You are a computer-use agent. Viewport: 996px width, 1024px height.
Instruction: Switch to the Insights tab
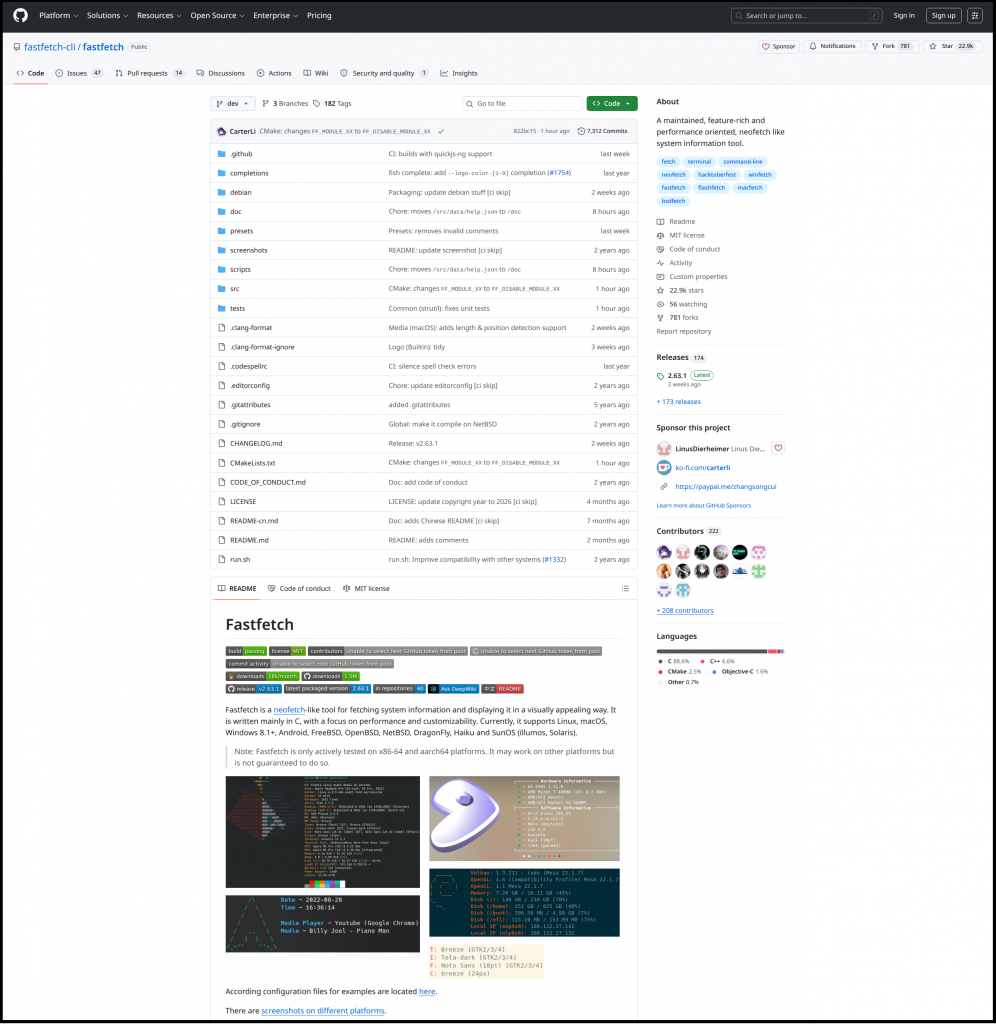point(459,73)
